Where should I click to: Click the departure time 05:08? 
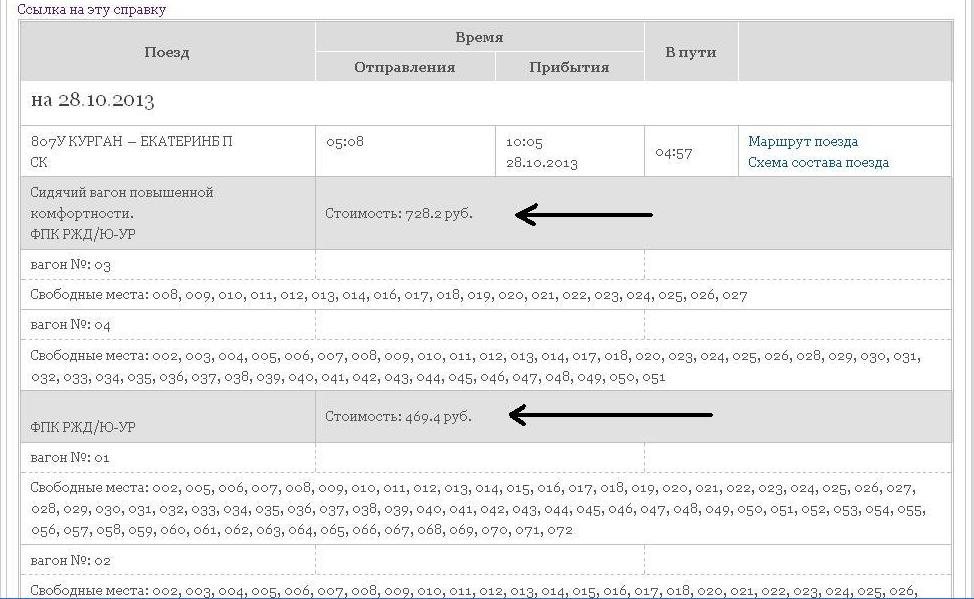click(345, 142)
